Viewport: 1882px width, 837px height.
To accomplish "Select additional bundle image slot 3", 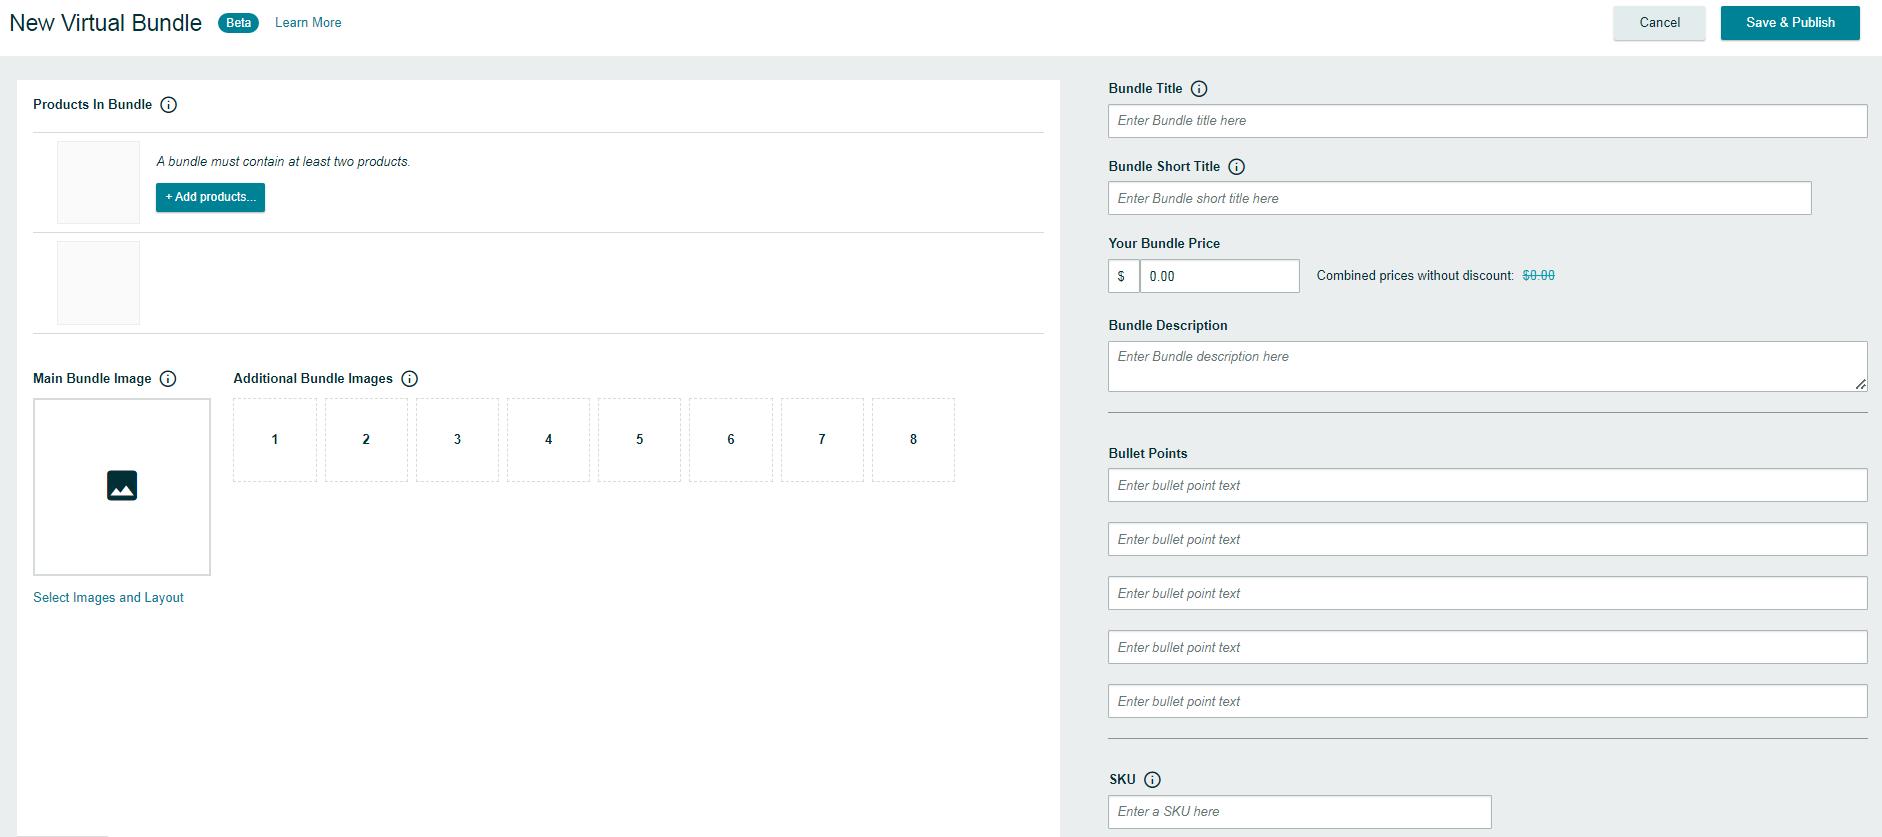I will tap(457, 440).
